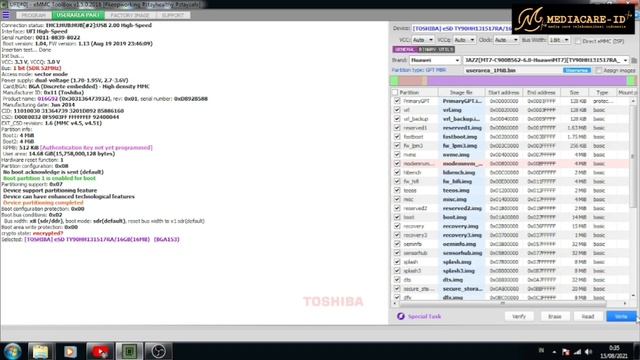
Task: Click the purple partition map segment
Action: click(x=527, y=80)
